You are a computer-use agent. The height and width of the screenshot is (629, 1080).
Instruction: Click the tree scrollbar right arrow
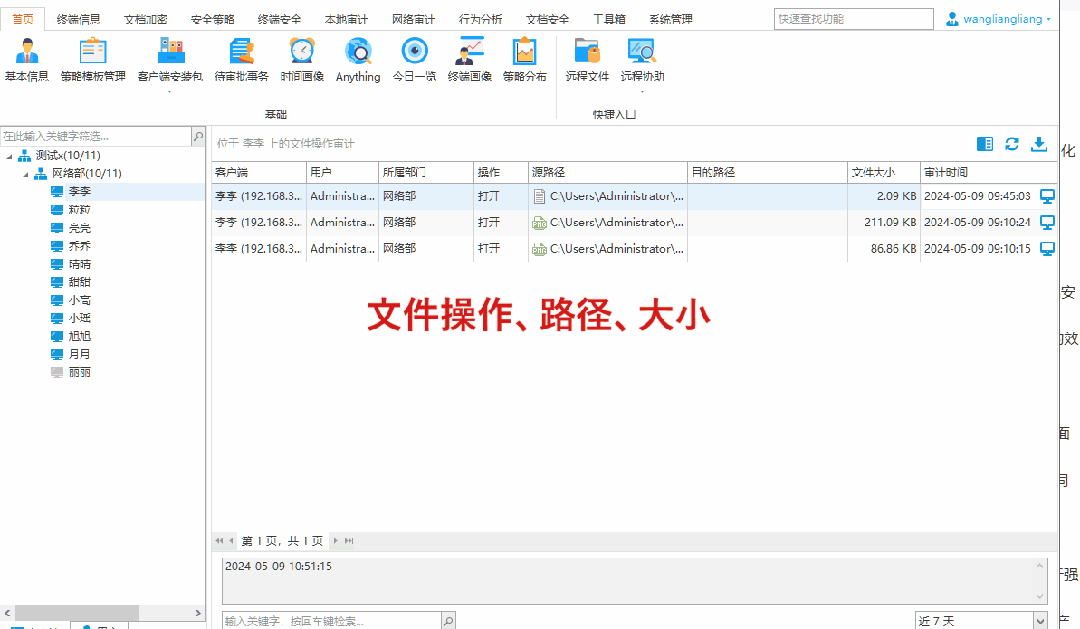(198, 612)
